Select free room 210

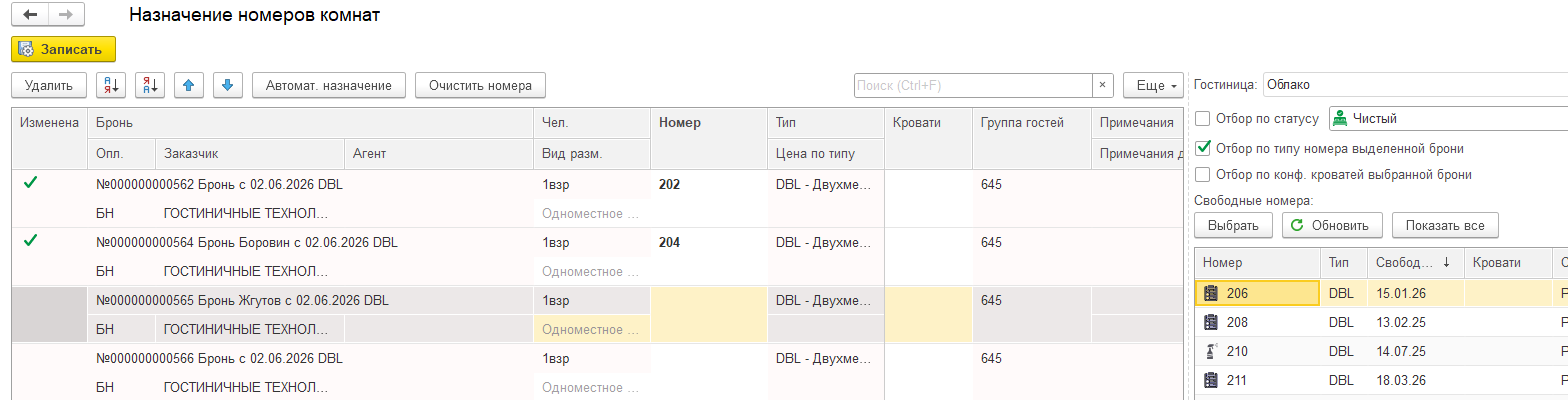click(1237, 351)
